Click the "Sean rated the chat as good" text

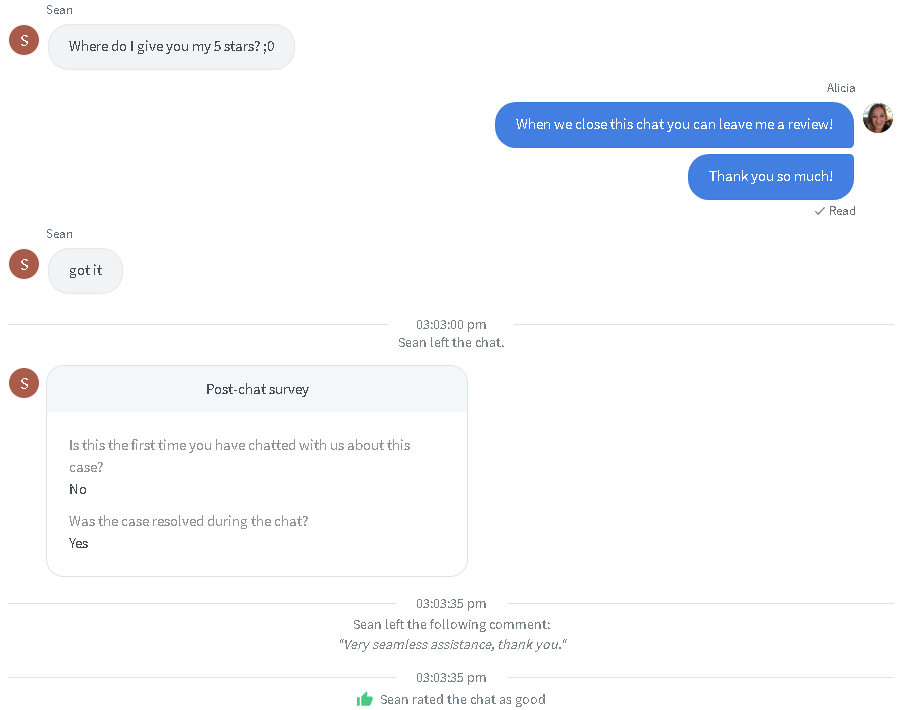pos(462,699)
